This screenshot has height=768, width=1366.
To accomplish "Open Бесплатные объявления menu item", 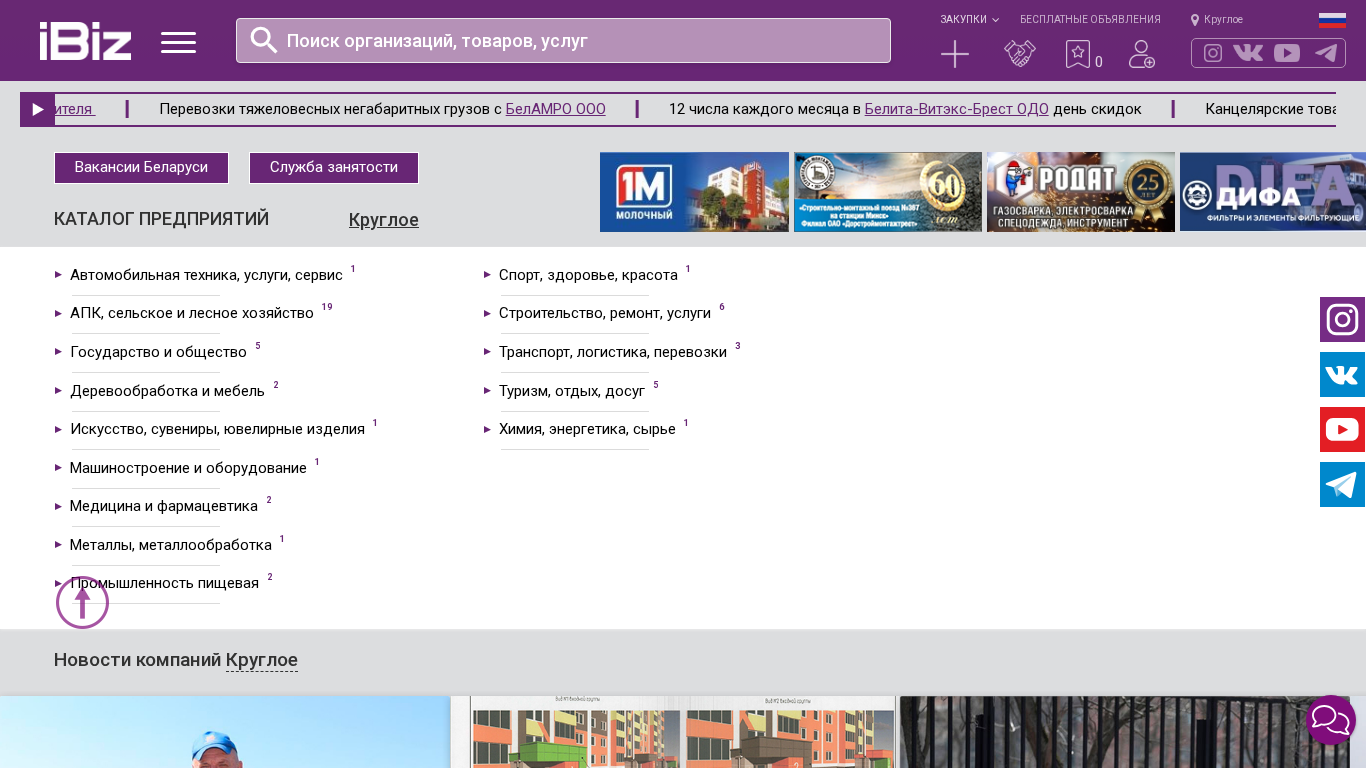I will [x=1090, y=20].
